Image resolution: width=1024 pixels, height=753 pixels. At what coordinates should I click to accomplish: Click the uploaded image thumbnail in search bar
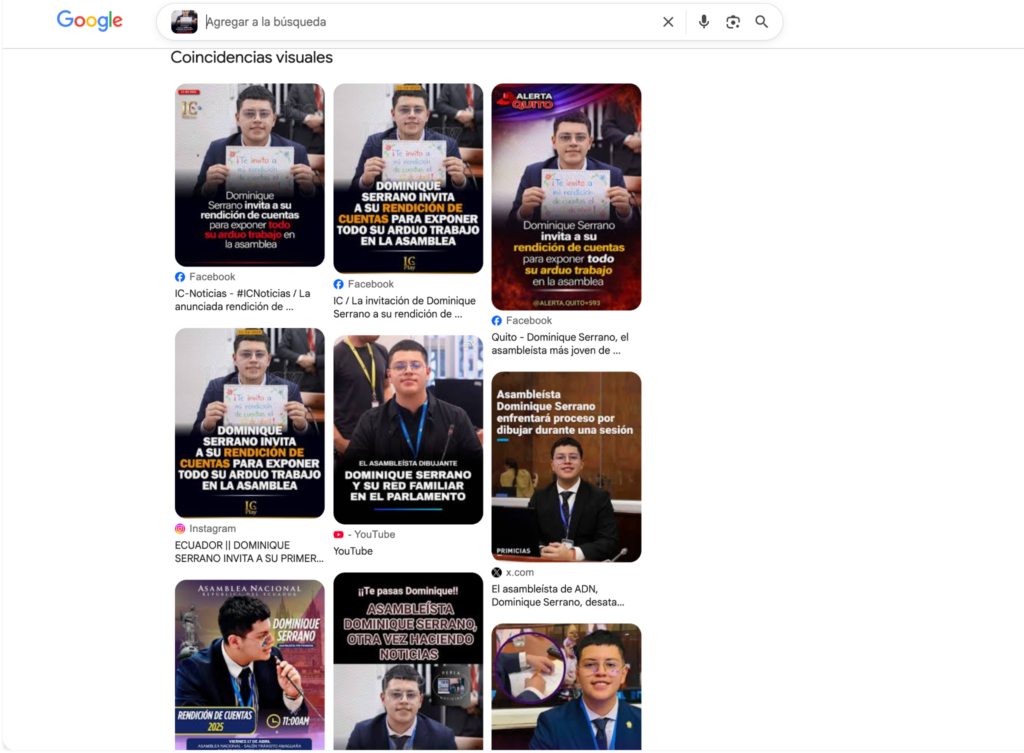point(184,22)
